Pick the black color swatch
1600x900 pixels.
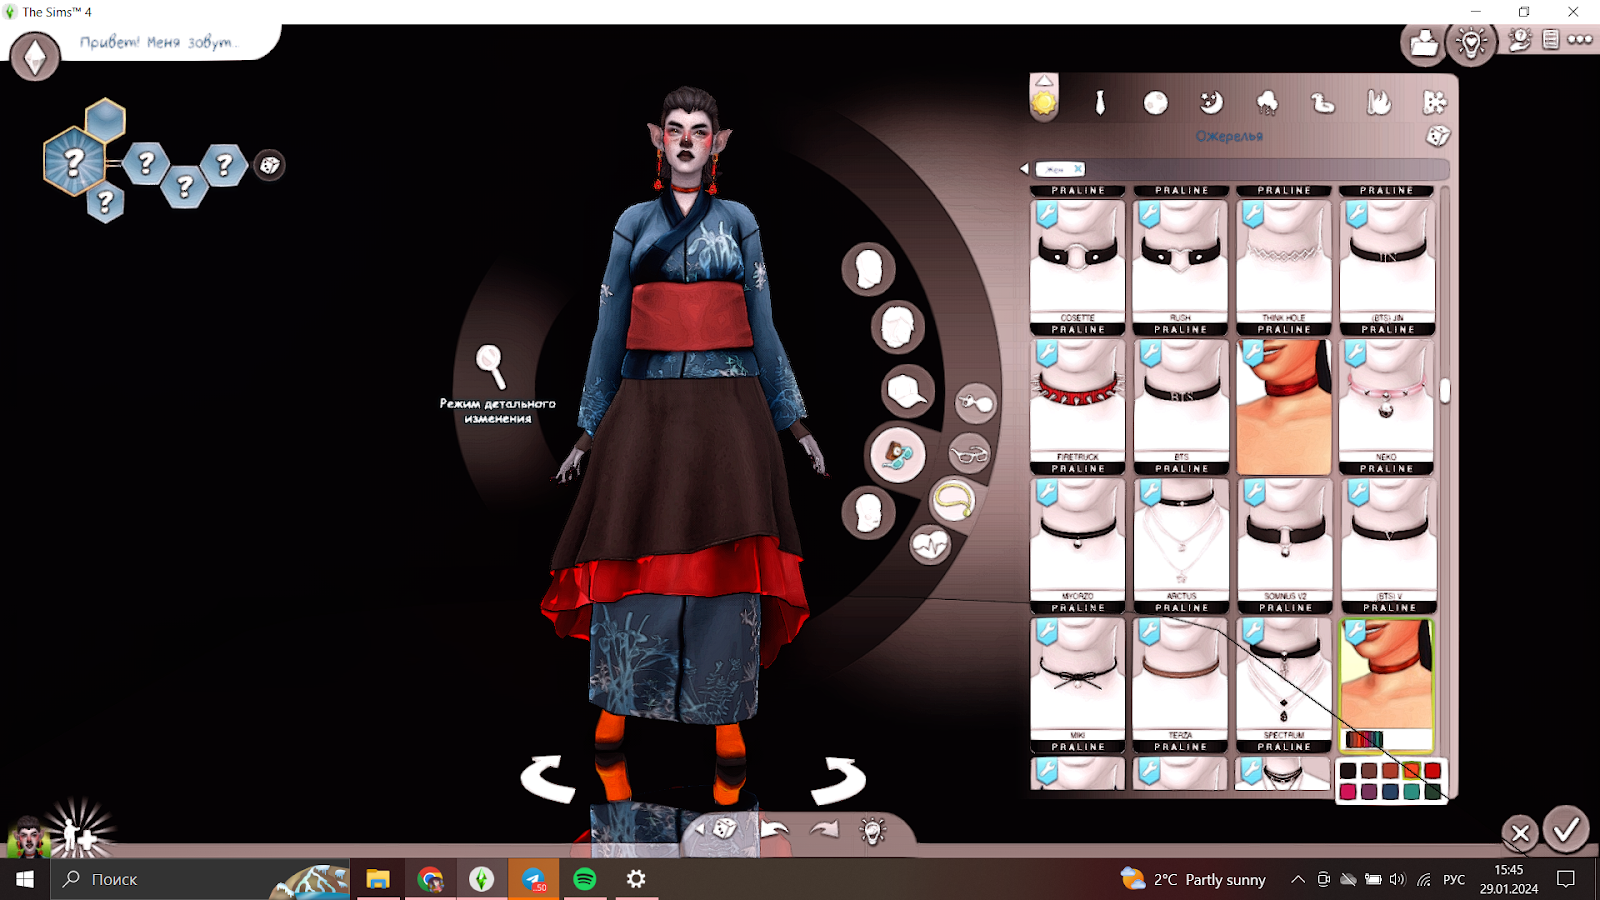[1348, 770]
